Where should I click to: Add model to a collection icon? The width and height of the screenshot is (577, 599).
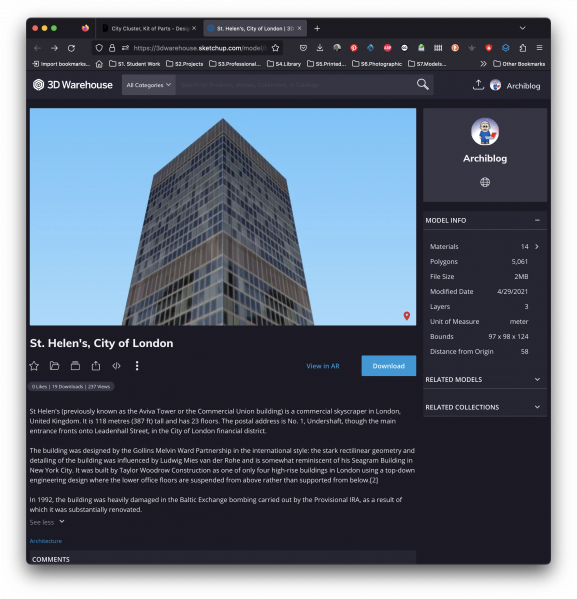pyautogui.click(x=75, y=366)
